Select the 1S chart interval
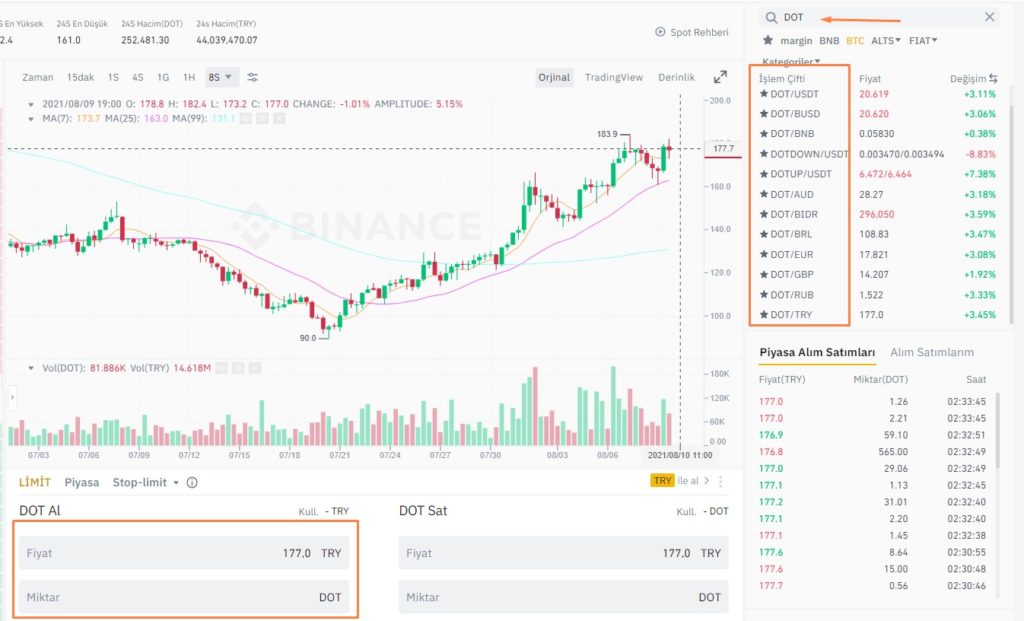This screenshot has height=621, width=1024. coord(113,77)
